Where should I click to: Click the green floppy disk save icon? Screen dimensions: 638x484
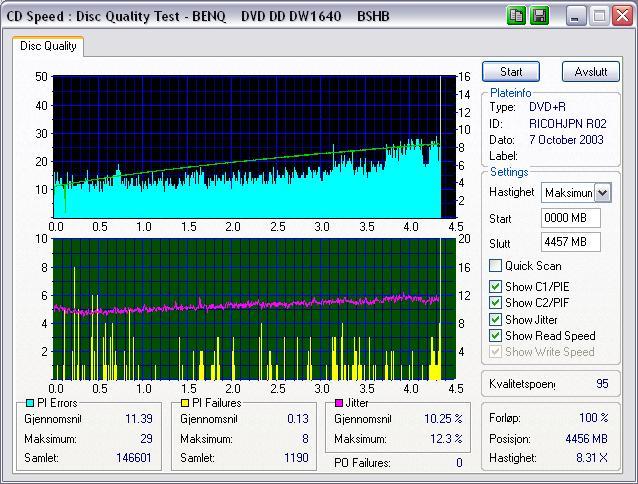(x=539, y=16)
